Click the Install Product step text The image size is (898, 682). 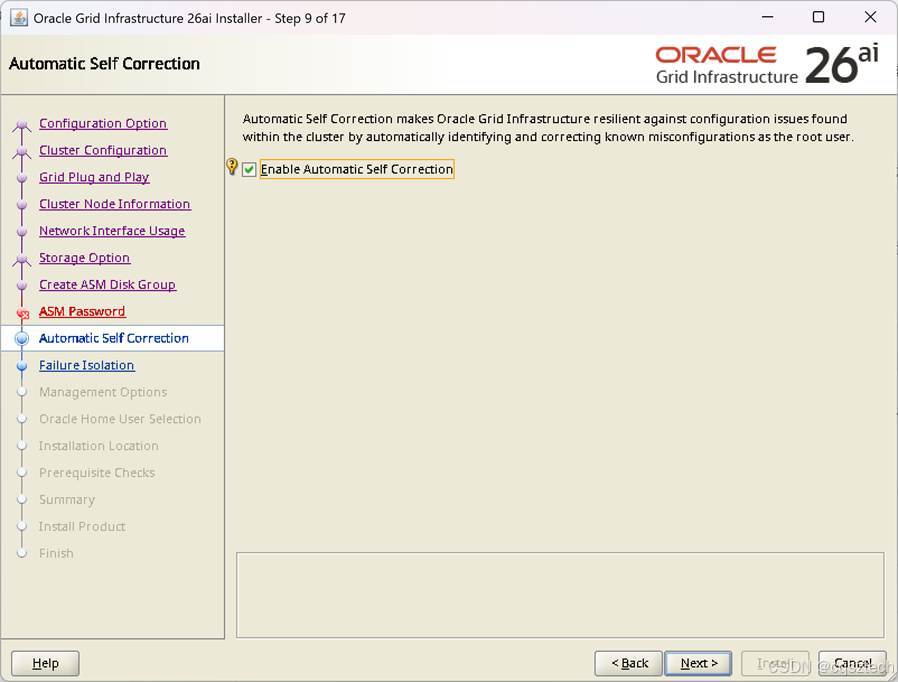(x=82, y=527)
